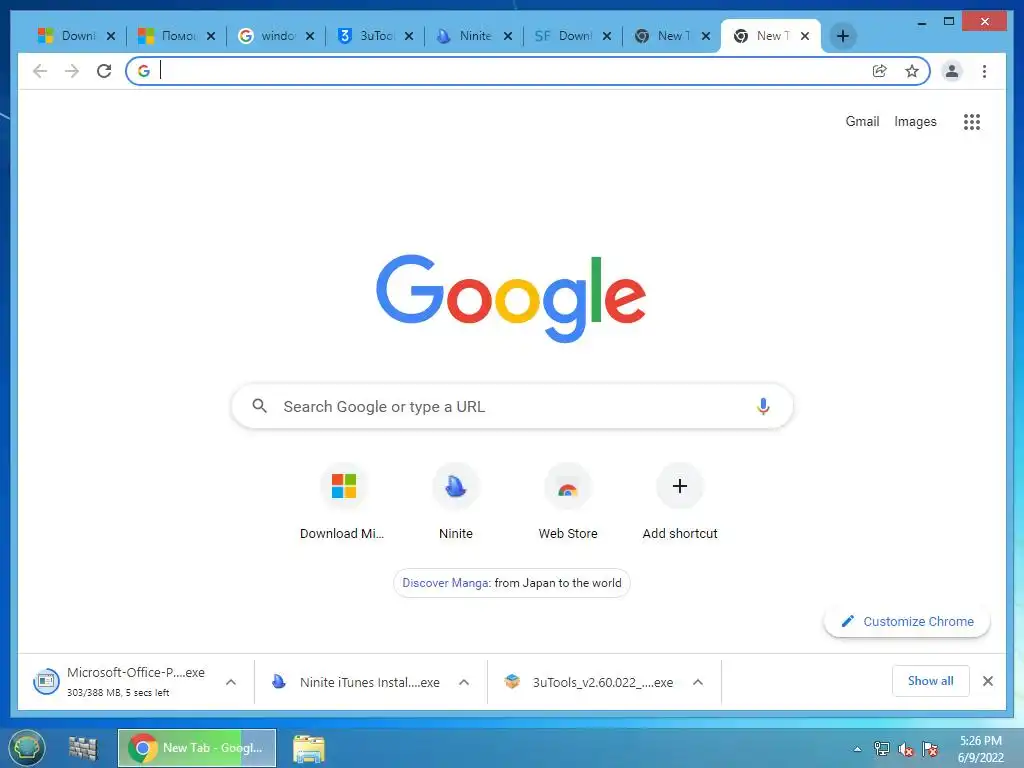
Task: Reload the current page
Action: 104,71
